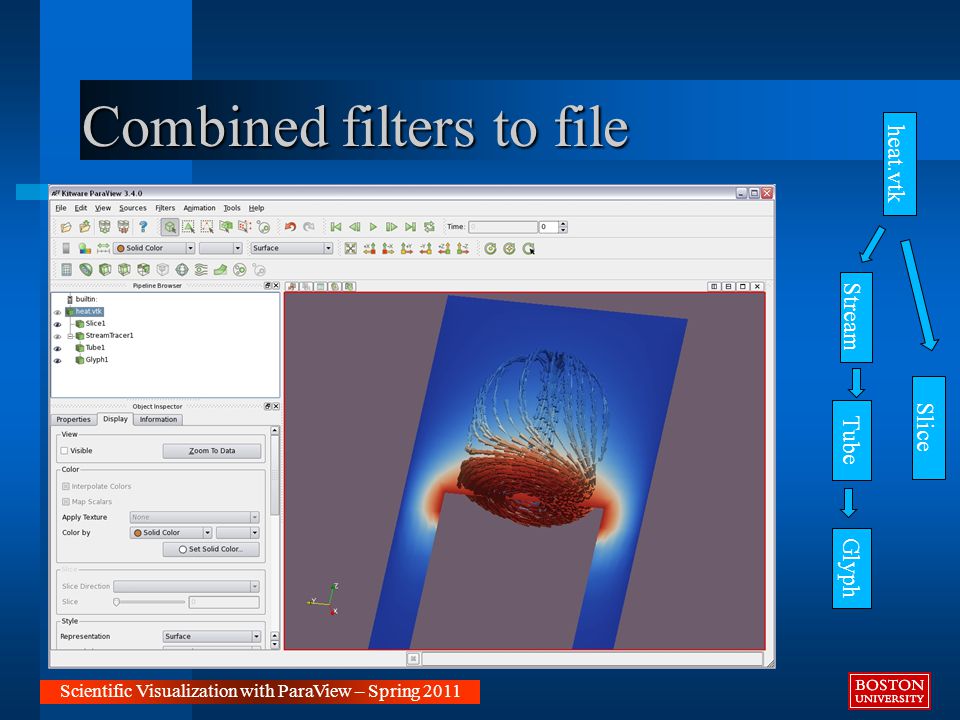Increment the time step spinner
This screenshot has height=720, width=960.
click(x=563, y=224)
